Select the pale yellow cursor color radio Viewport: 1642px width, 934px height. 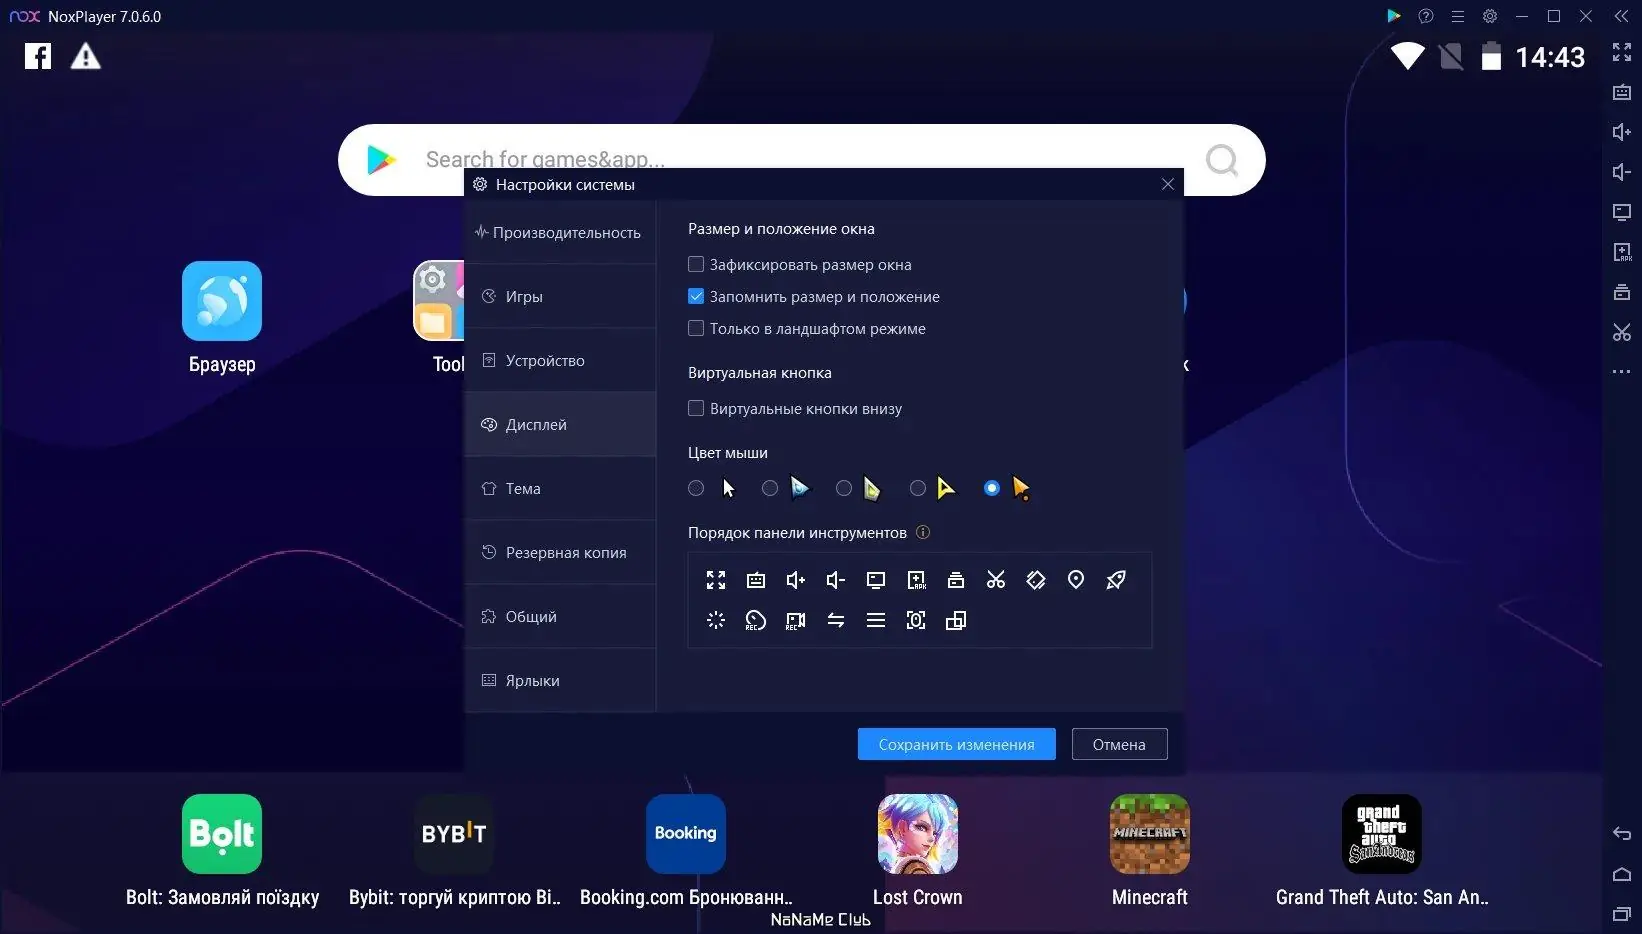[844, 488]
